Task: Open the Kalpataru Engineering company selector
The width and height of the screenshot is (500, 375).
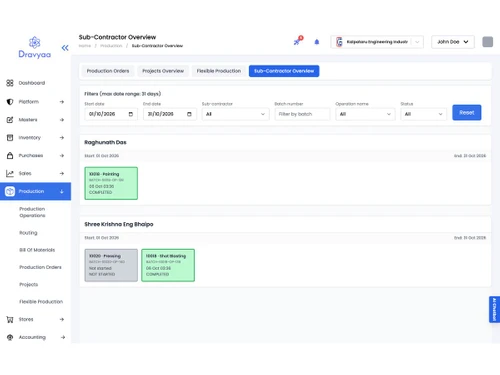Action: pyautogui.click(x=377, y=42)
